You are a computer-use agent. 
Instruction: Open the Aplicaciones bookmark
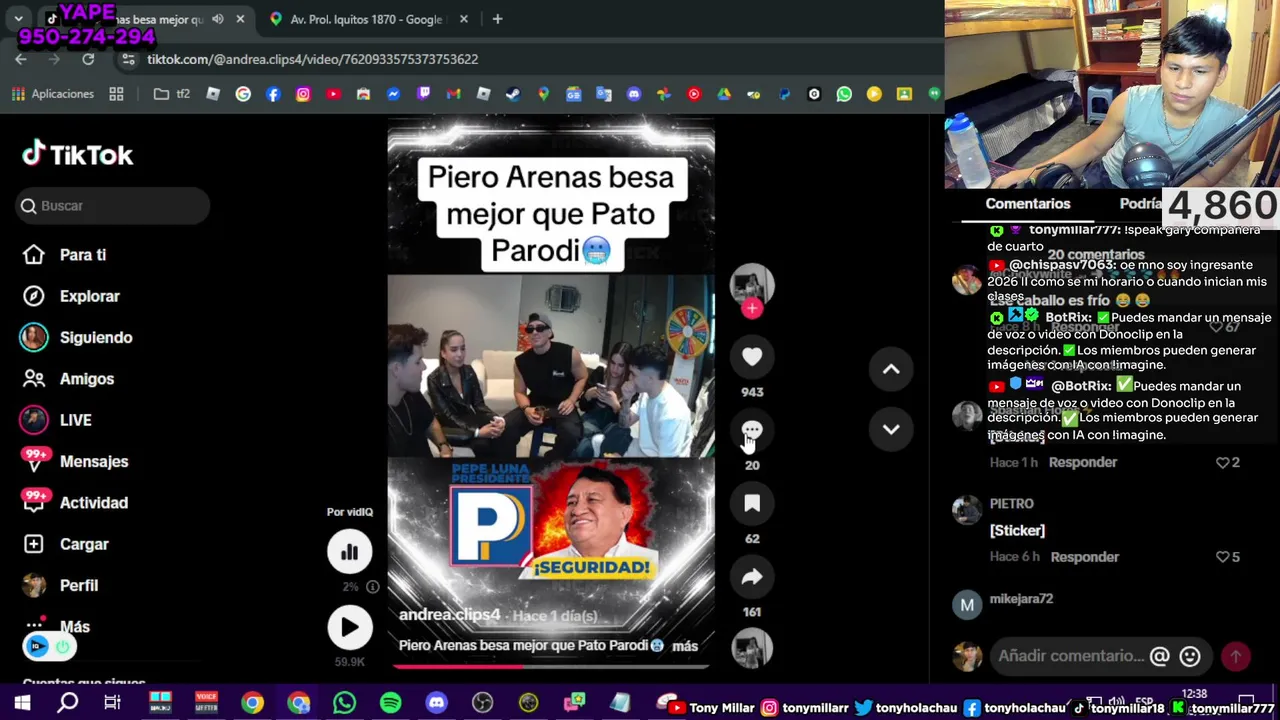[52, 94]
